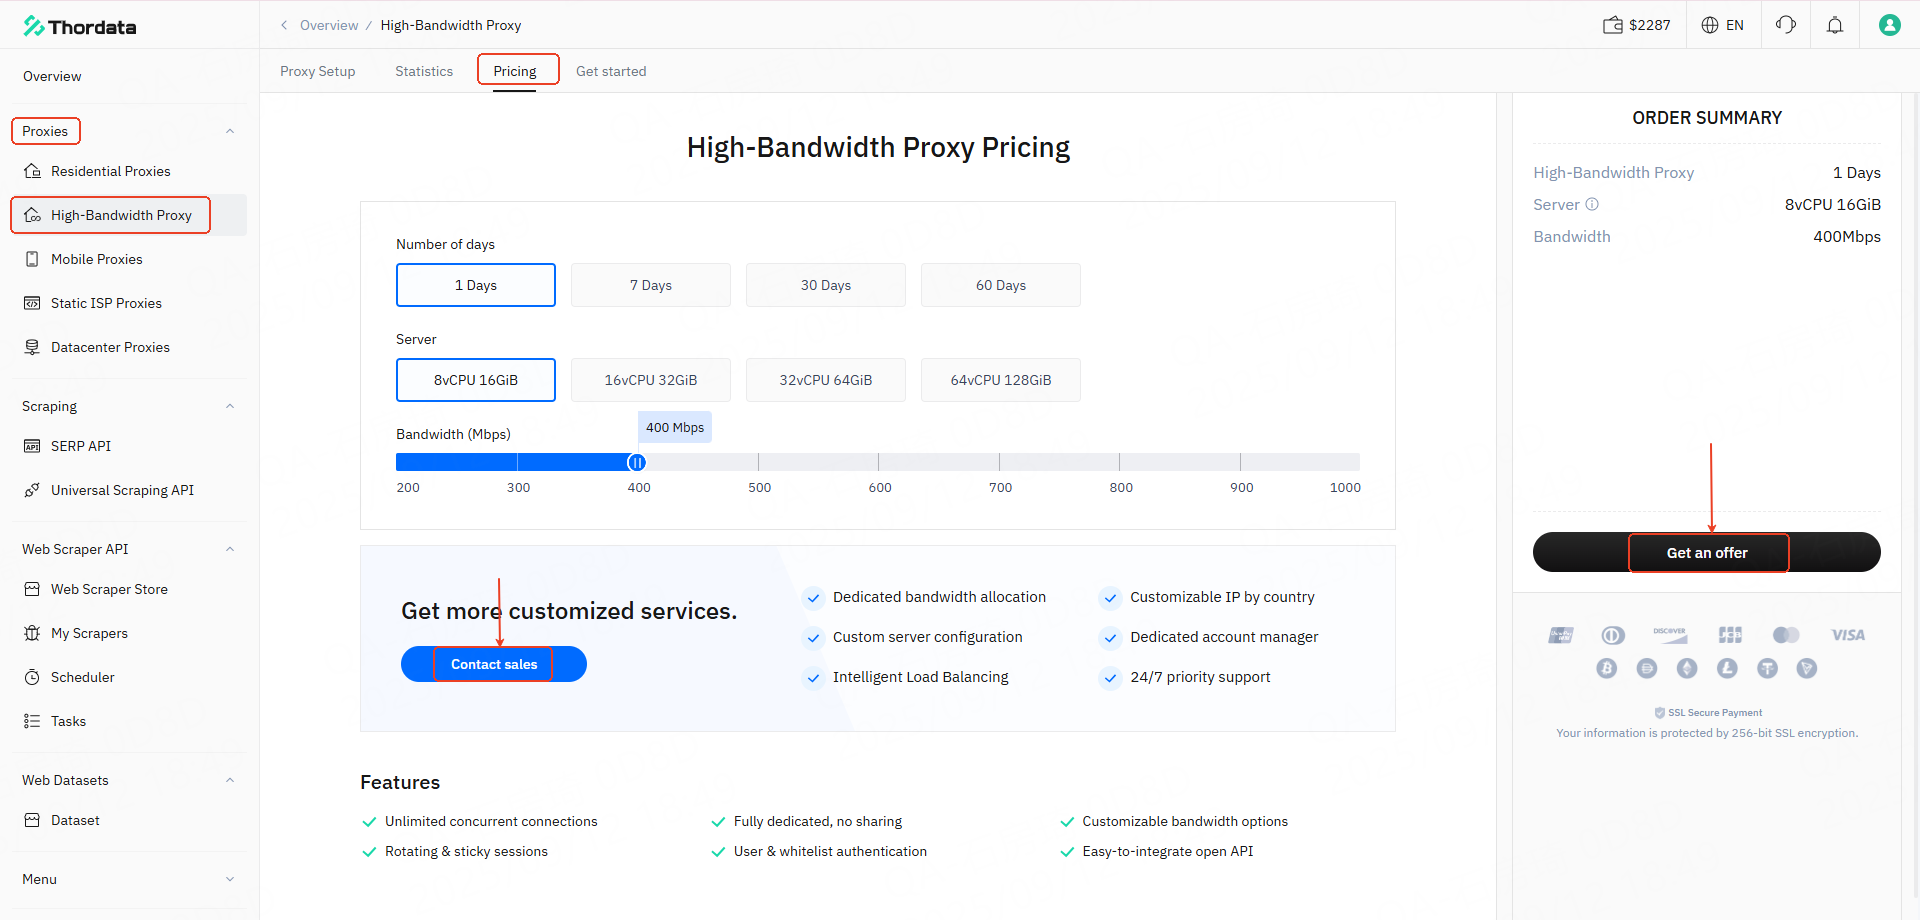Click the Ethereum payment icon
Image resolution: width=1920 pixels, height=920 pixels.
(x=1687, y=668)
